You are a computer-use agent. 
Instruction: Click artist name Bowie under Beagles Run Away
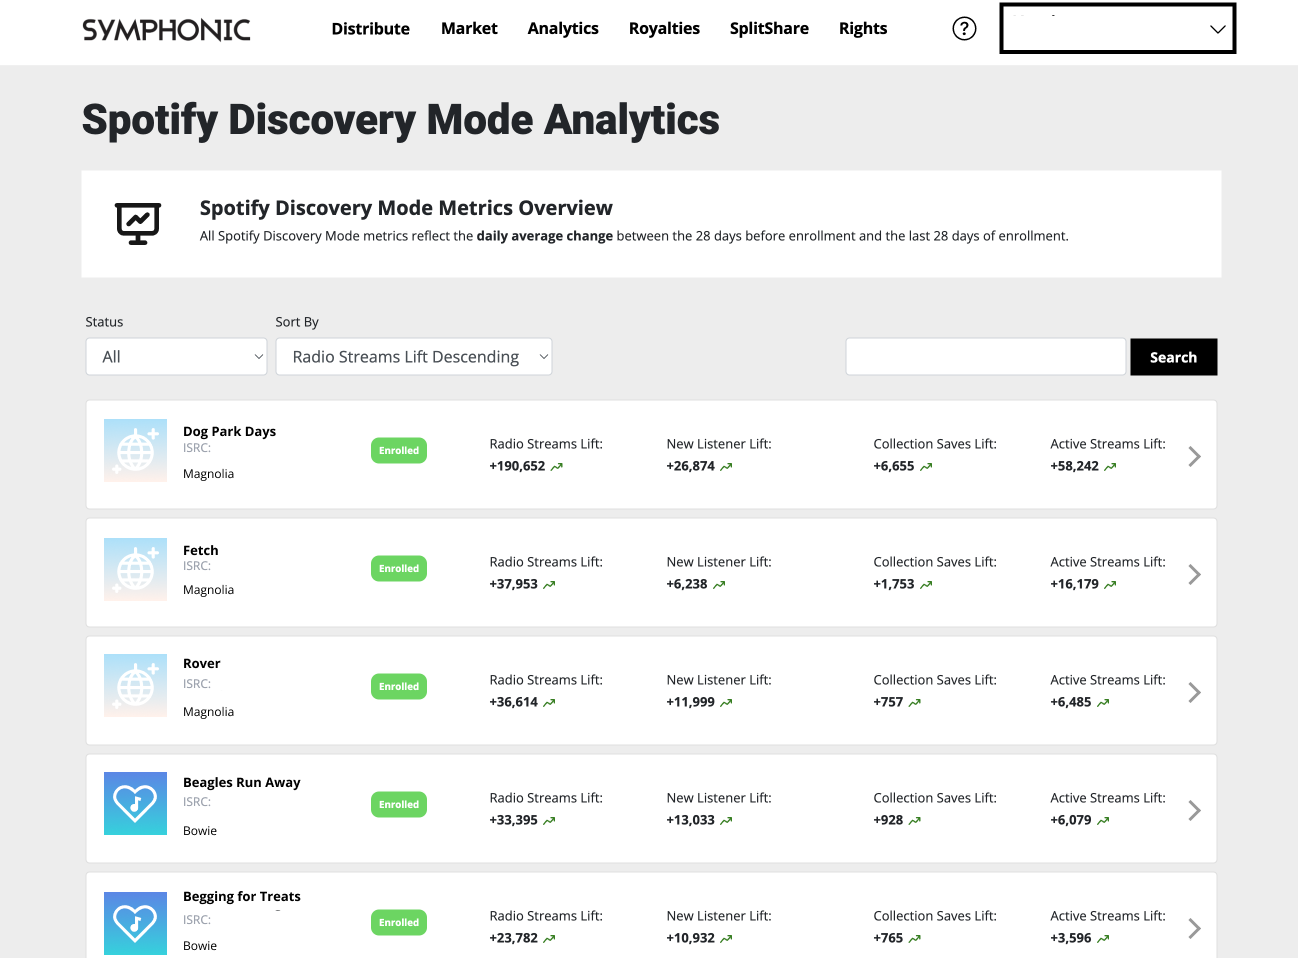[x=200, y=831]
